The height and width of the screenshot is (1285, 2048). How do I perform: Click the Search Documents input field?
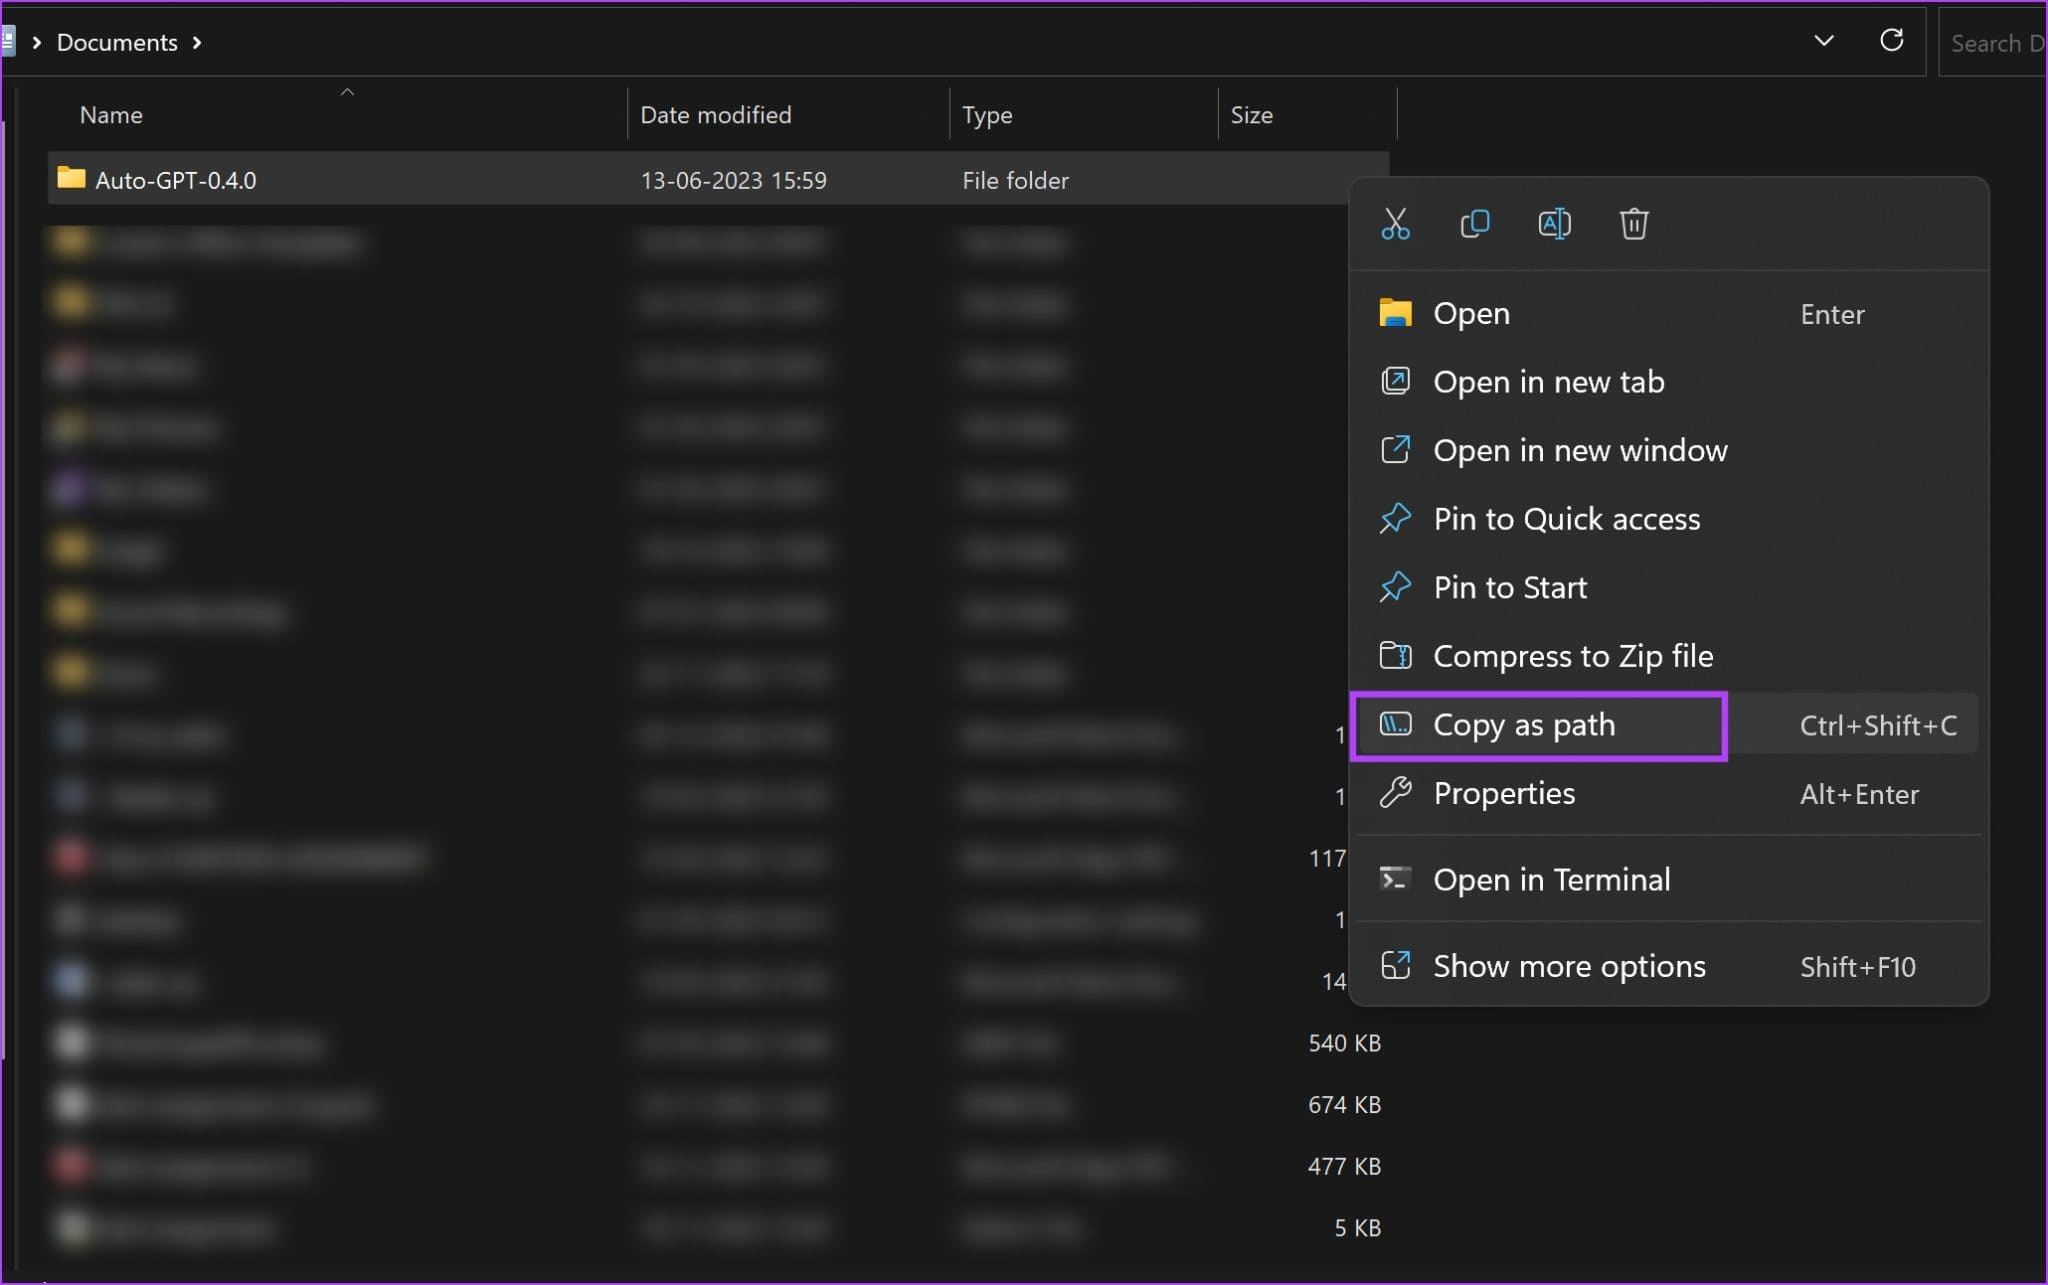click(1998, 41)
